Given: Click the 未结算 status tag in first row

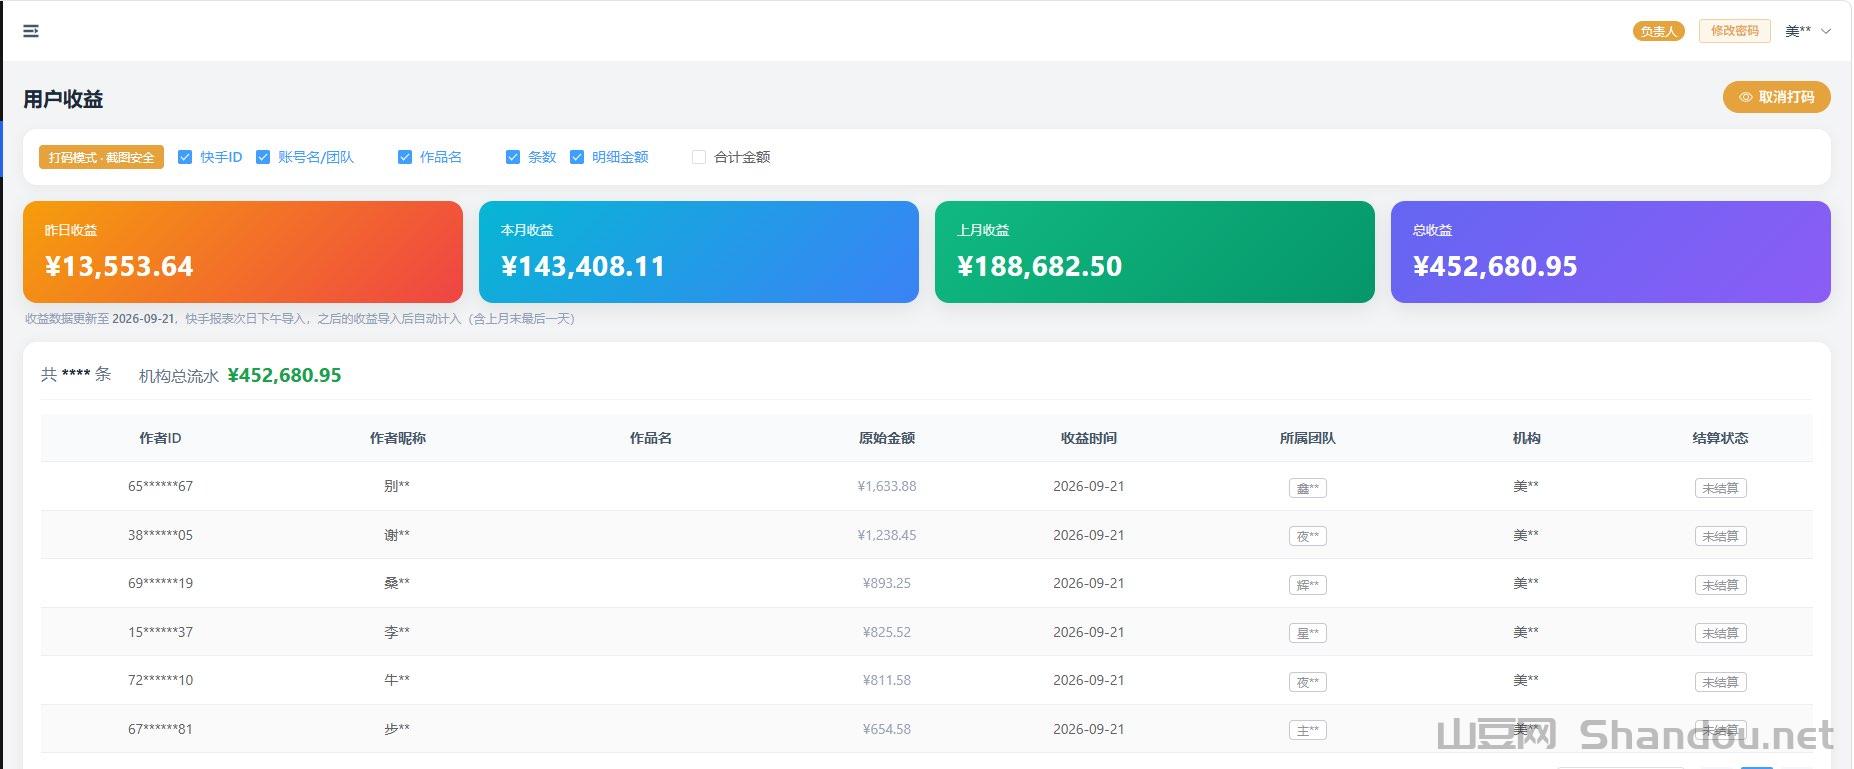Looking at the screenshot, I should click(1720, 488).
